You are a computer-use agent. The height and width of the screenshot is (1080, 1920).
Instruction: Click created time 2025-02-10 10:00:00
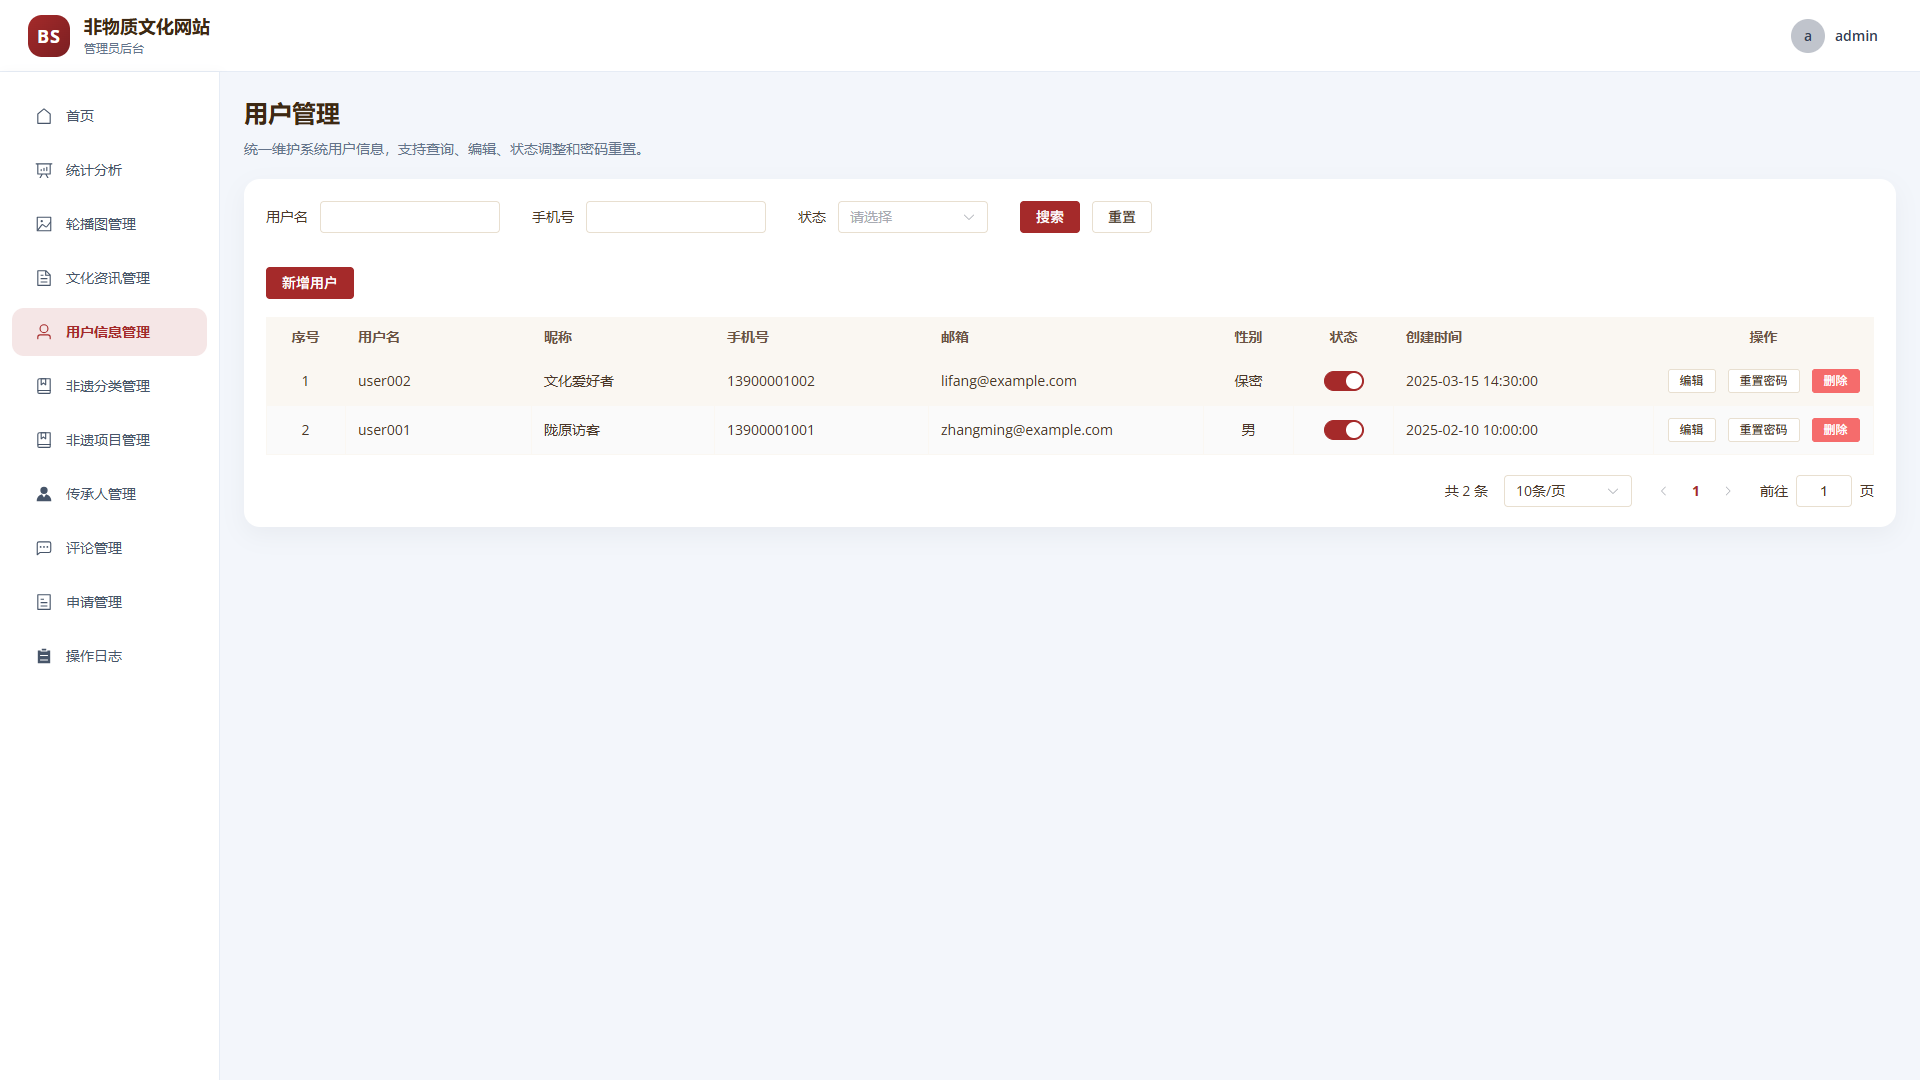[1472, 430]
